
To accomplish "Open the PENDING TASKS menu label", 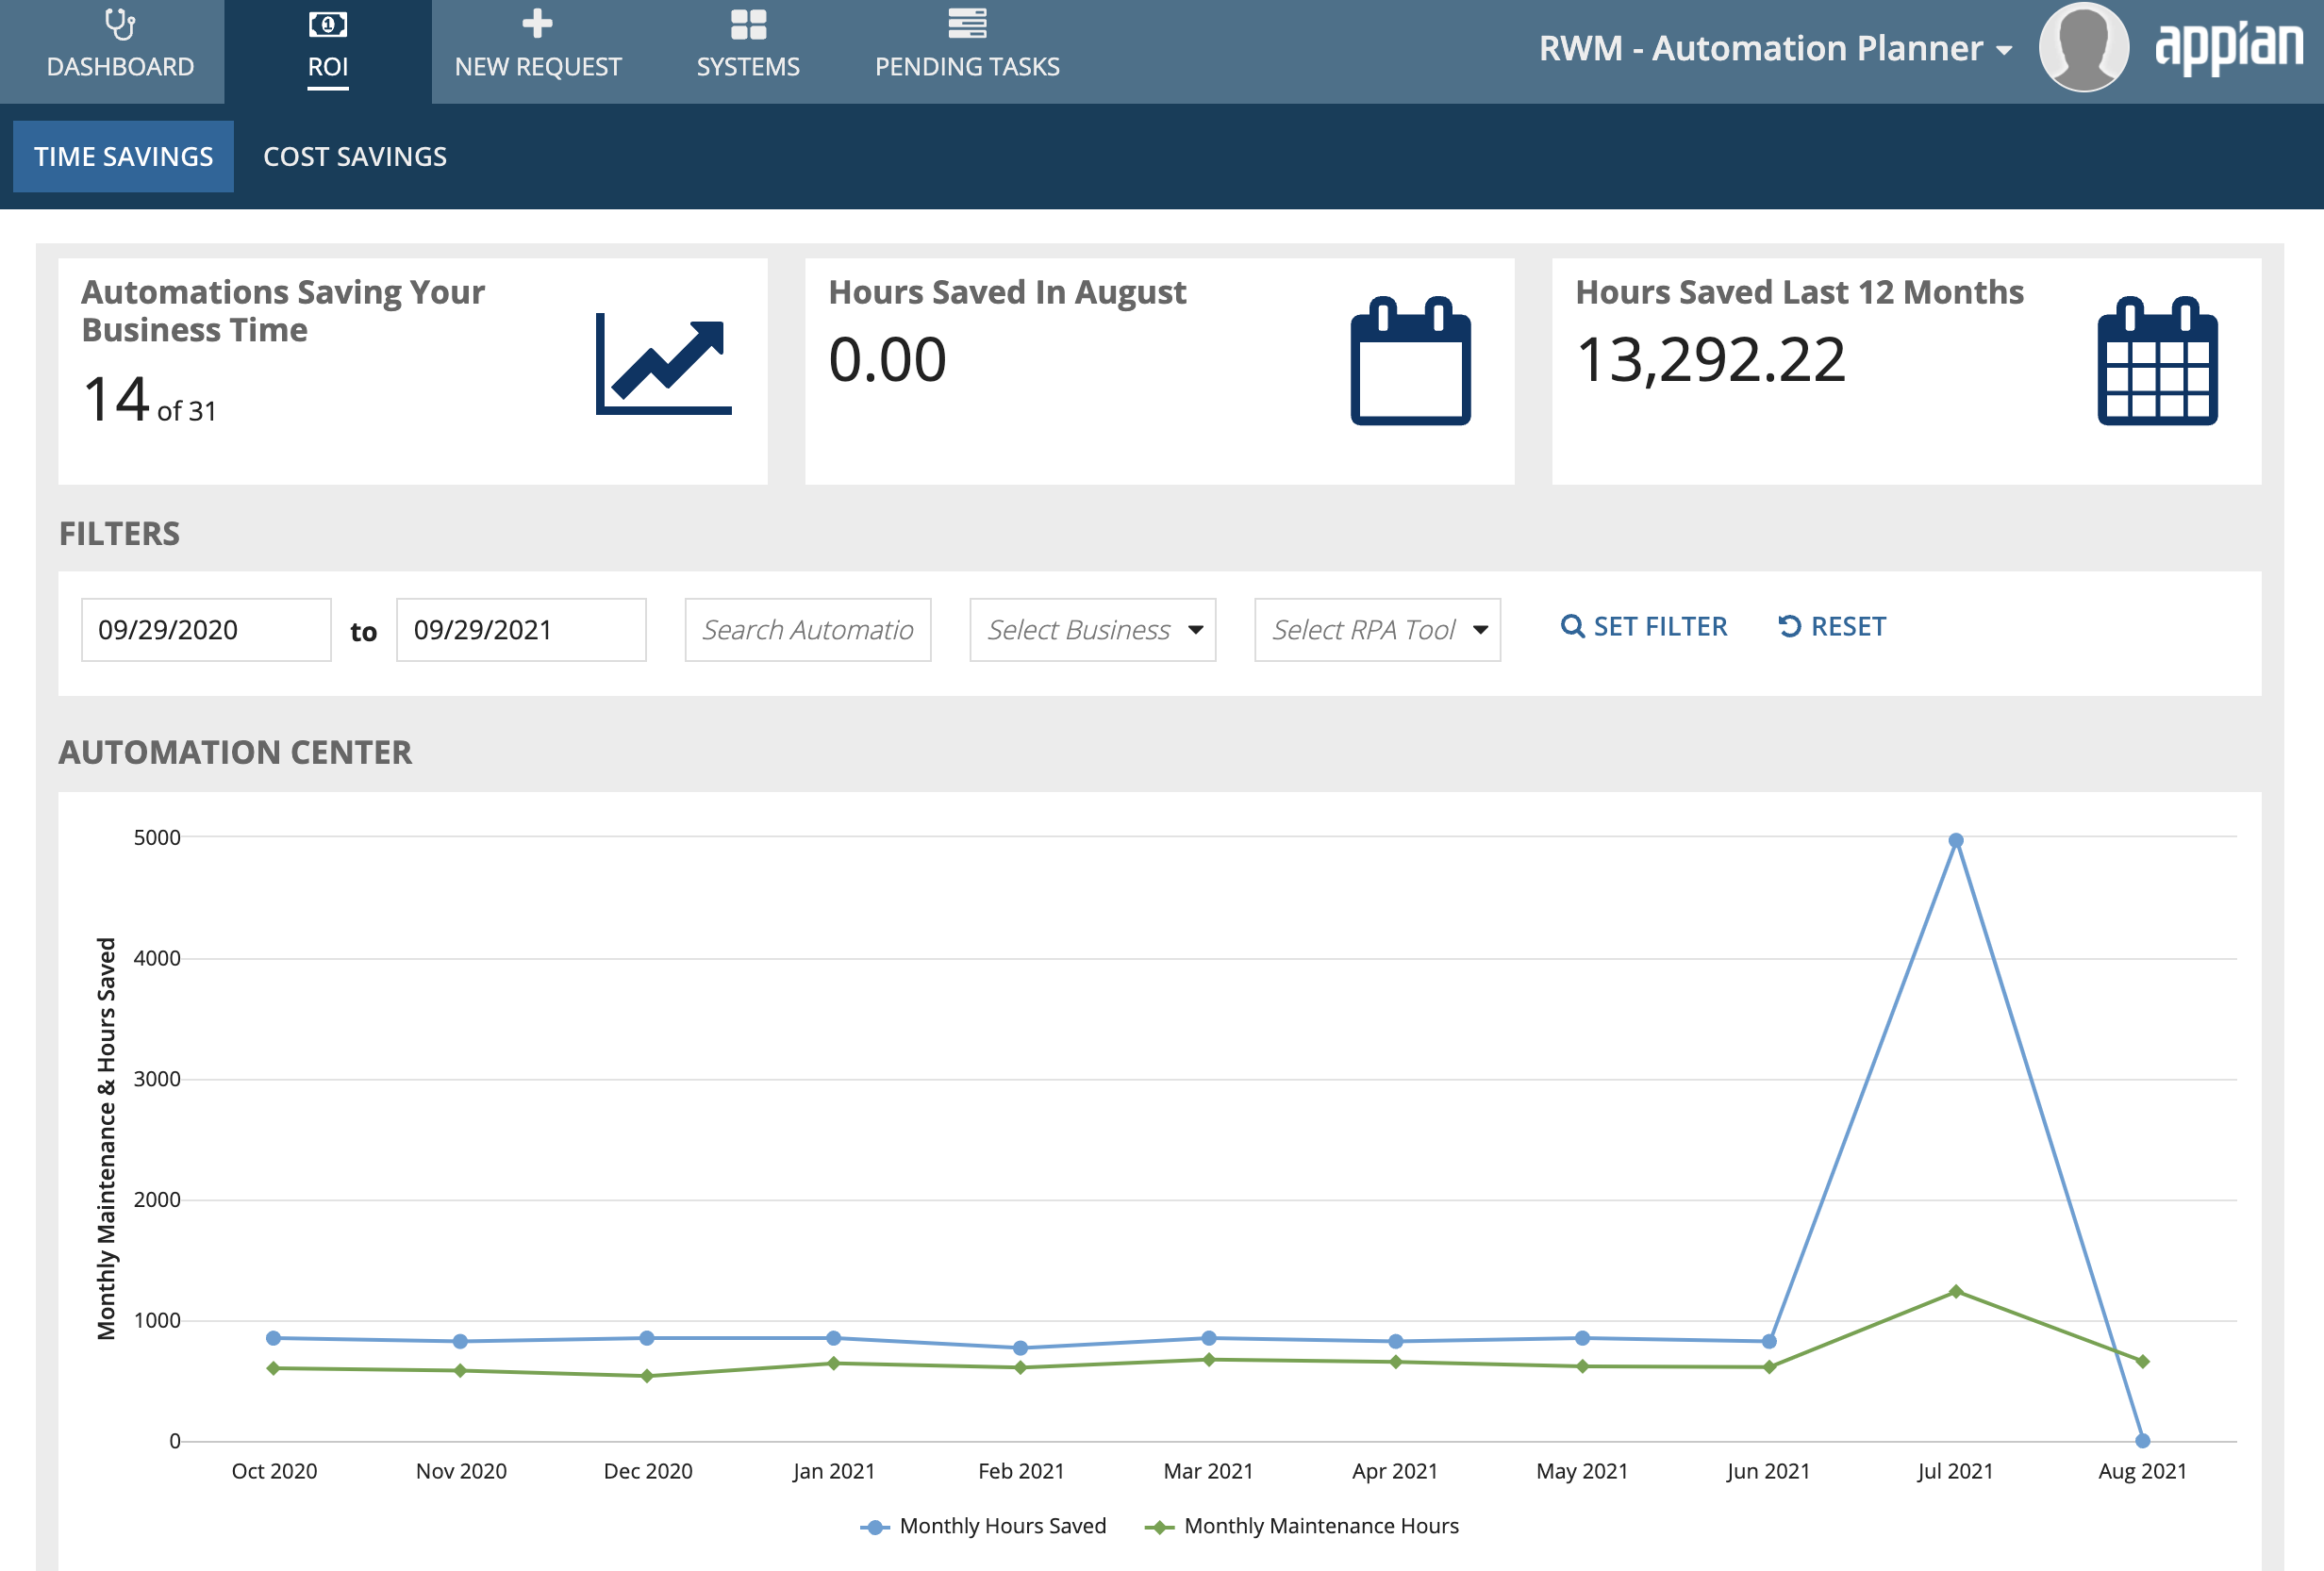I will coord(967,66).
